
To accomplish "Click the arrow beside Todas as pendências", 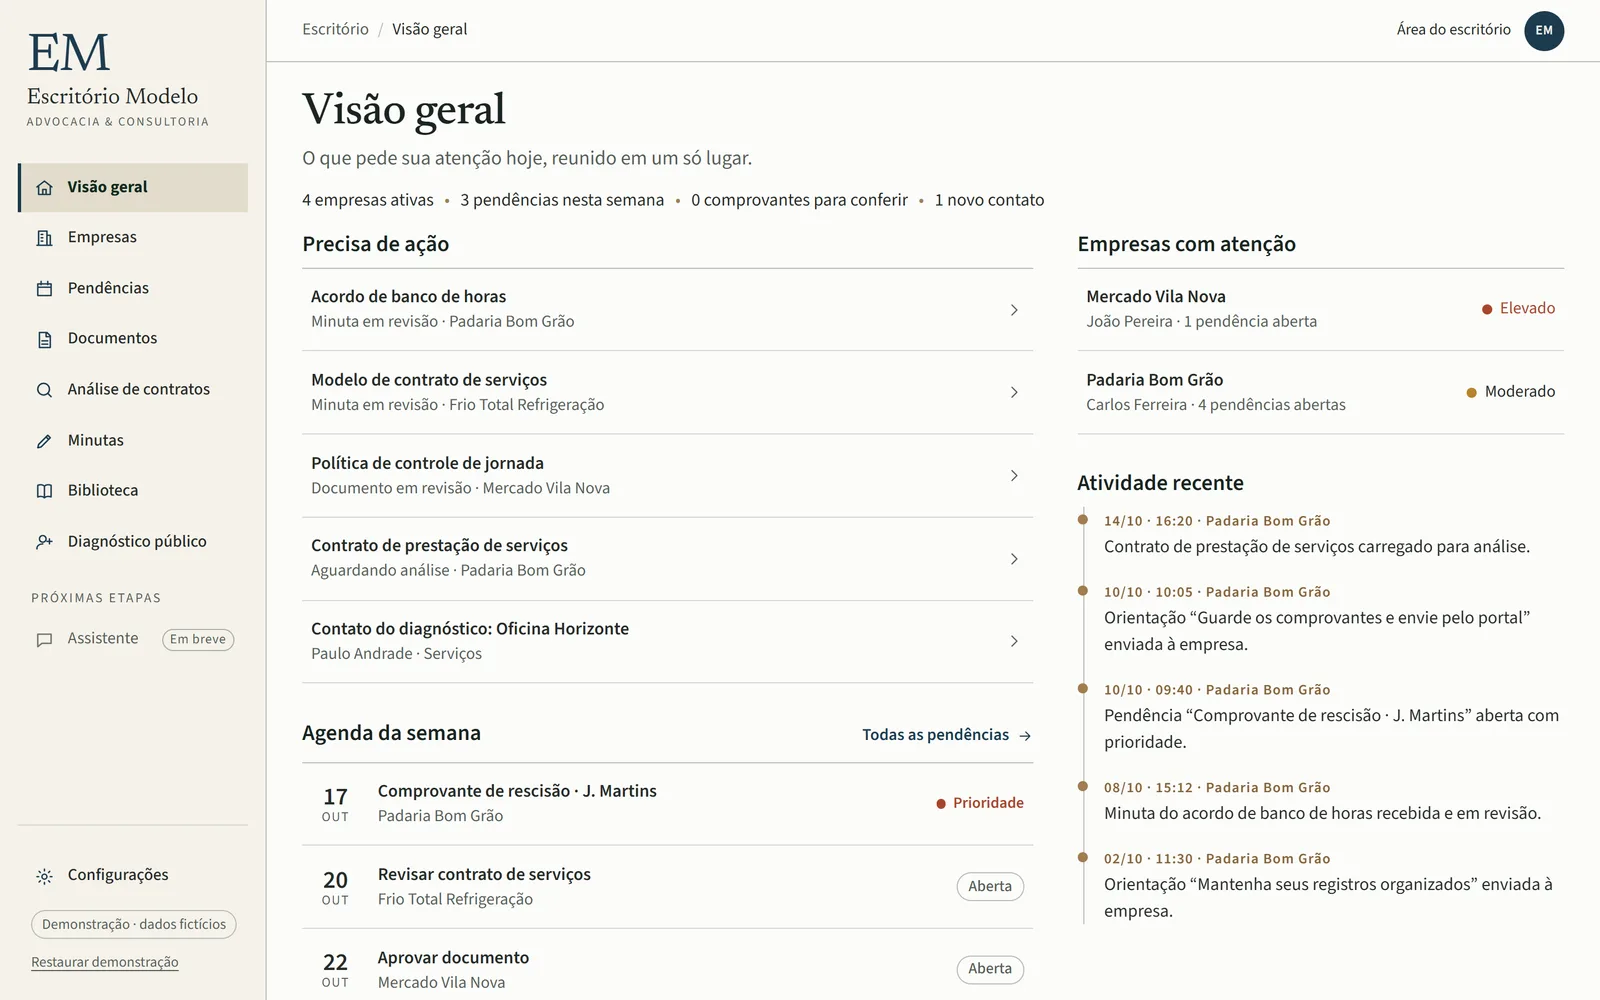I will point(1025,736).
